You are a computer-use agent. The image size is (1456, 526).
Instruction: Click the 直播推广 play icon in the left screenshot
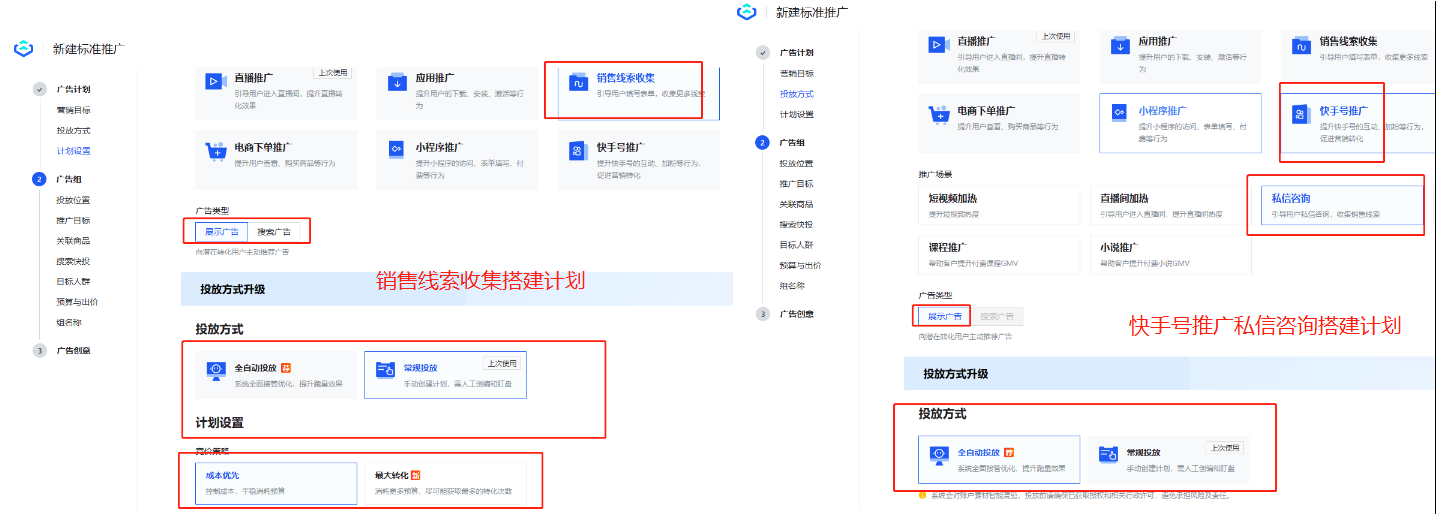(214, 82)
